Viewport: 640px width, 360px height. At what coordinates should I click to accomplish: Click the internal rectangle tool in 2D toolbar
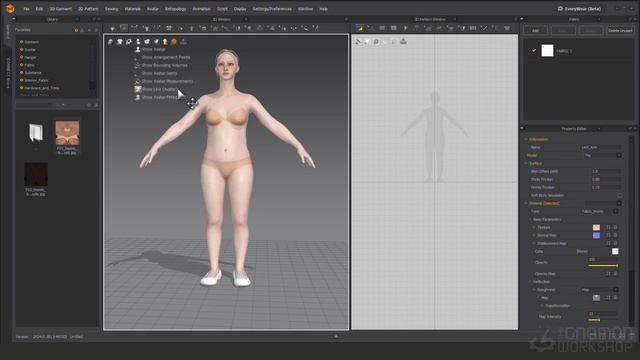tap(393, 28)
